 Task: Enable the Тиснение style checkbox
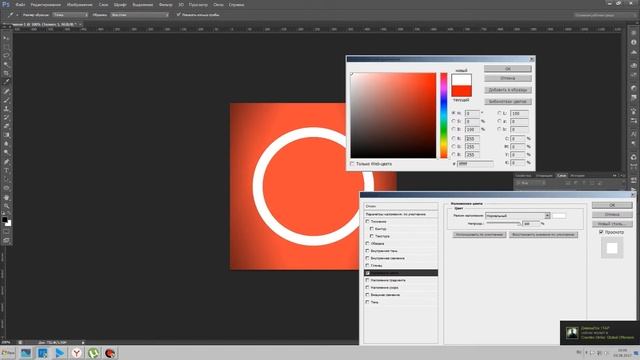pyautogui.click(x=367, y=221)
